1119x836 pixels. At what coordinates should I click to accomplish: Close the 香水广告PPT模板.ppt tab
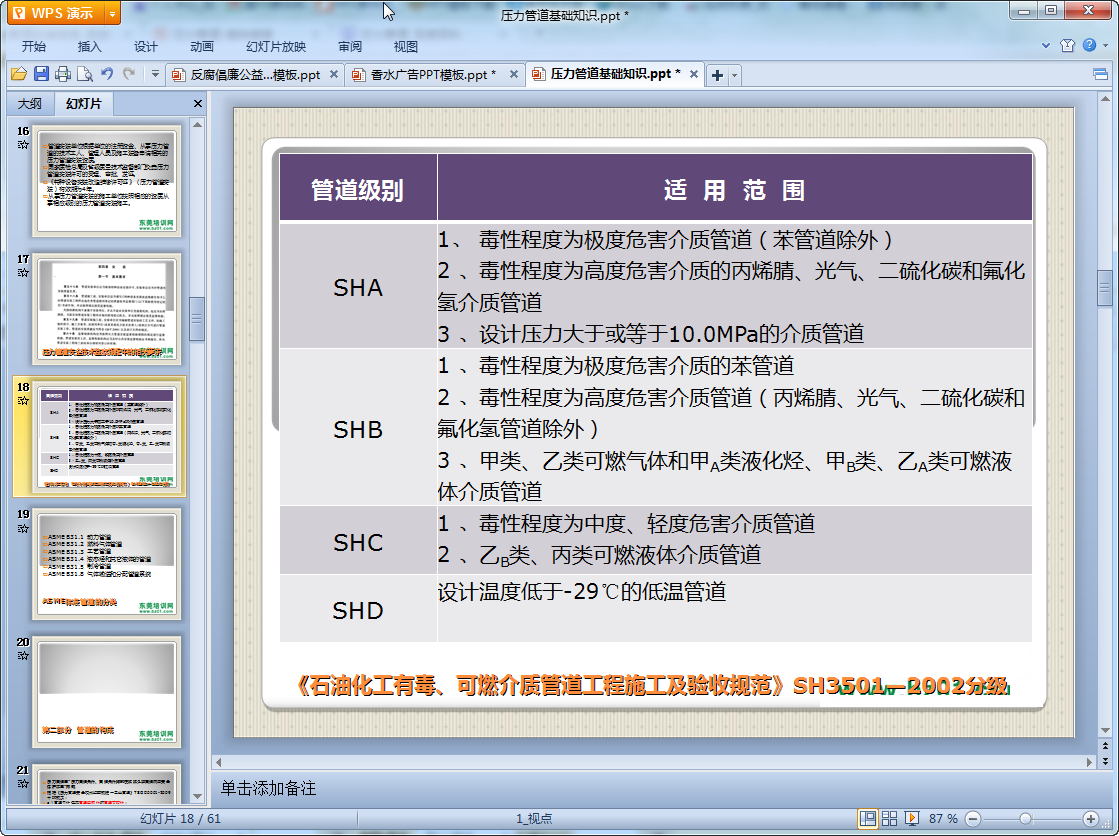click(x=513, y=74)
